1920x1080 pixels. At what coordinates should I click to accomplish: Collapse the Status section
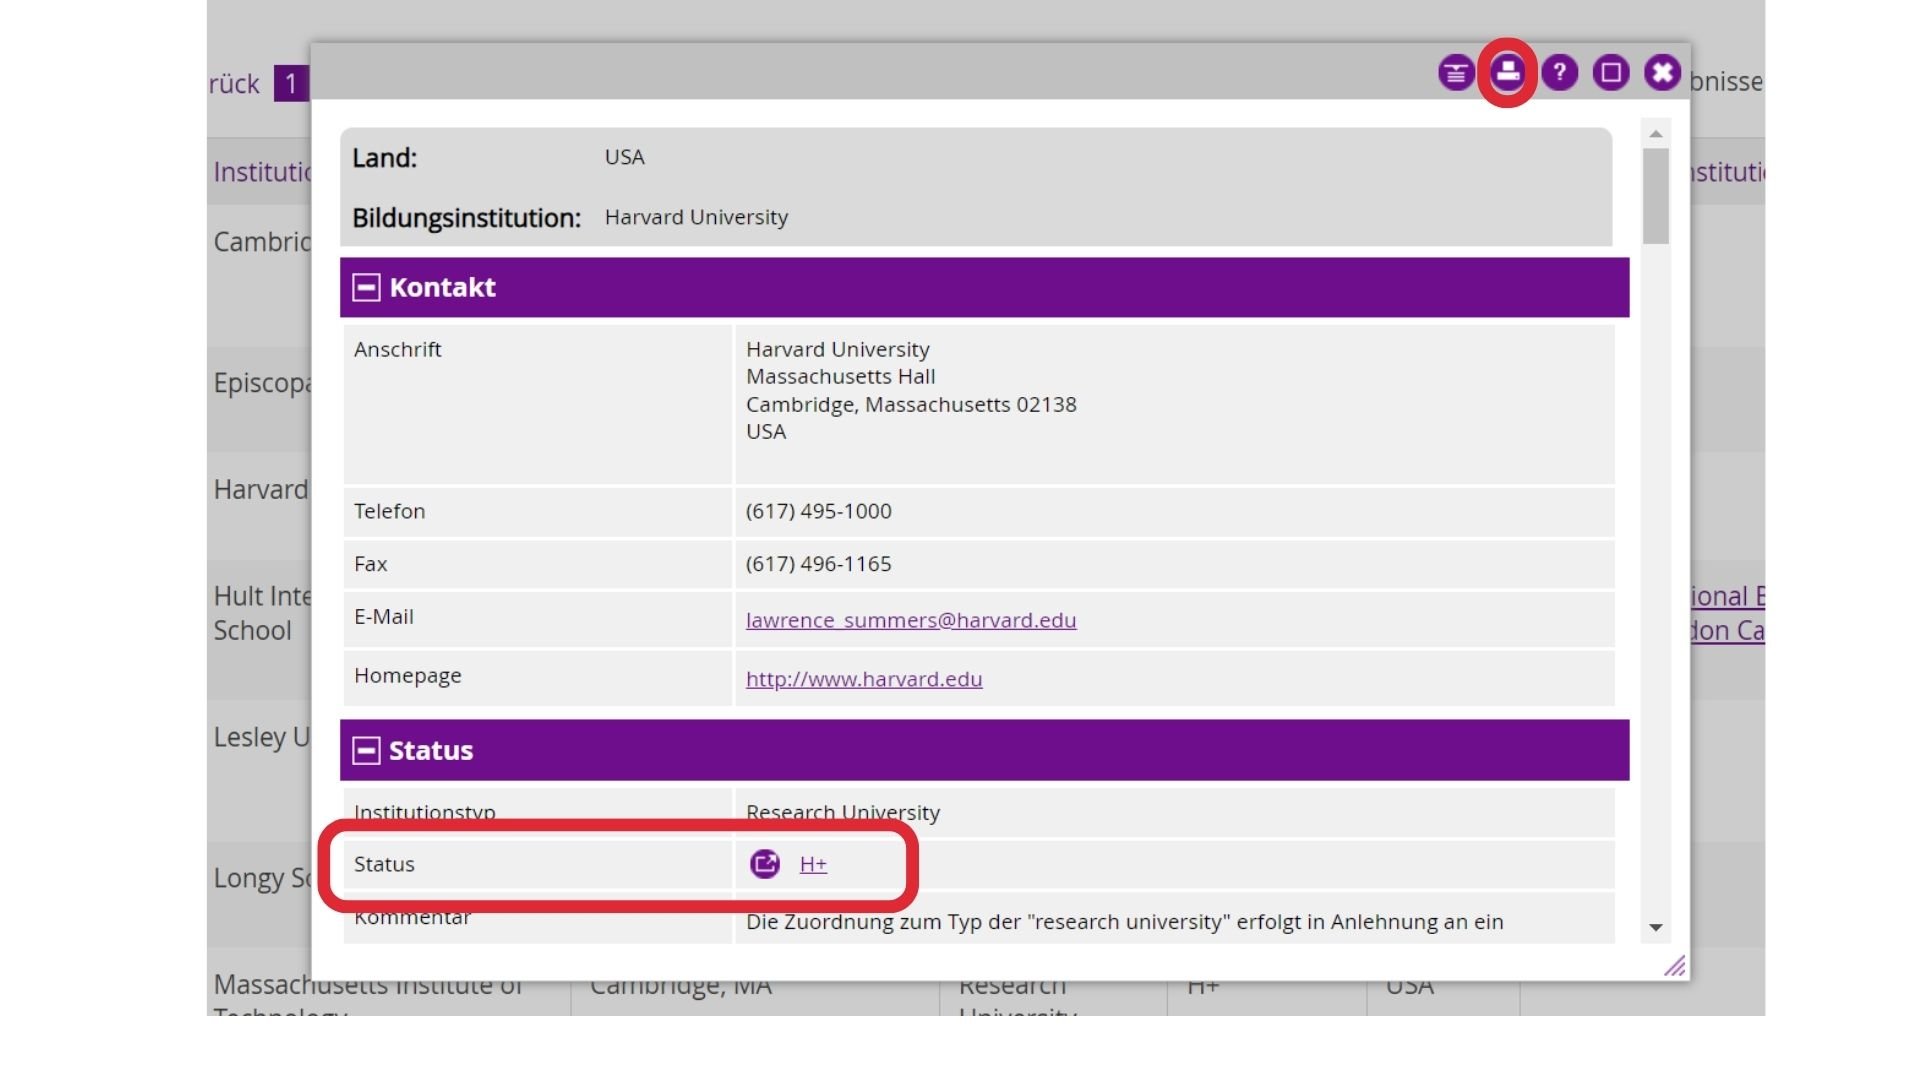pos(367,748)
